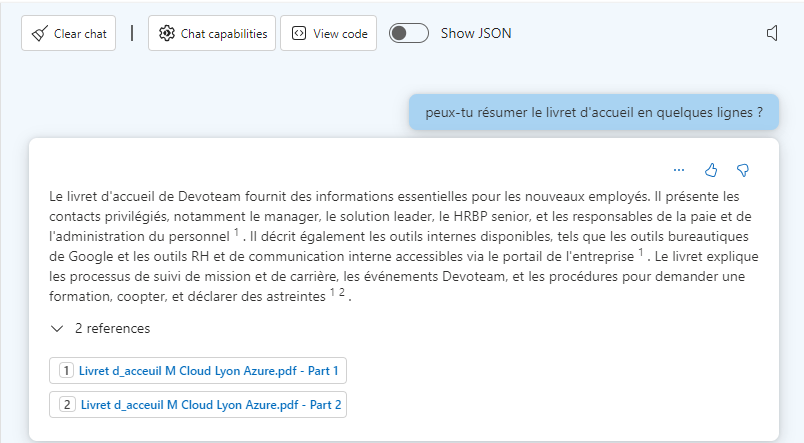Click the user message bubble about livret d'accueil
The image size is (804, 443).
pyautogui.click(x=594, y=112)
